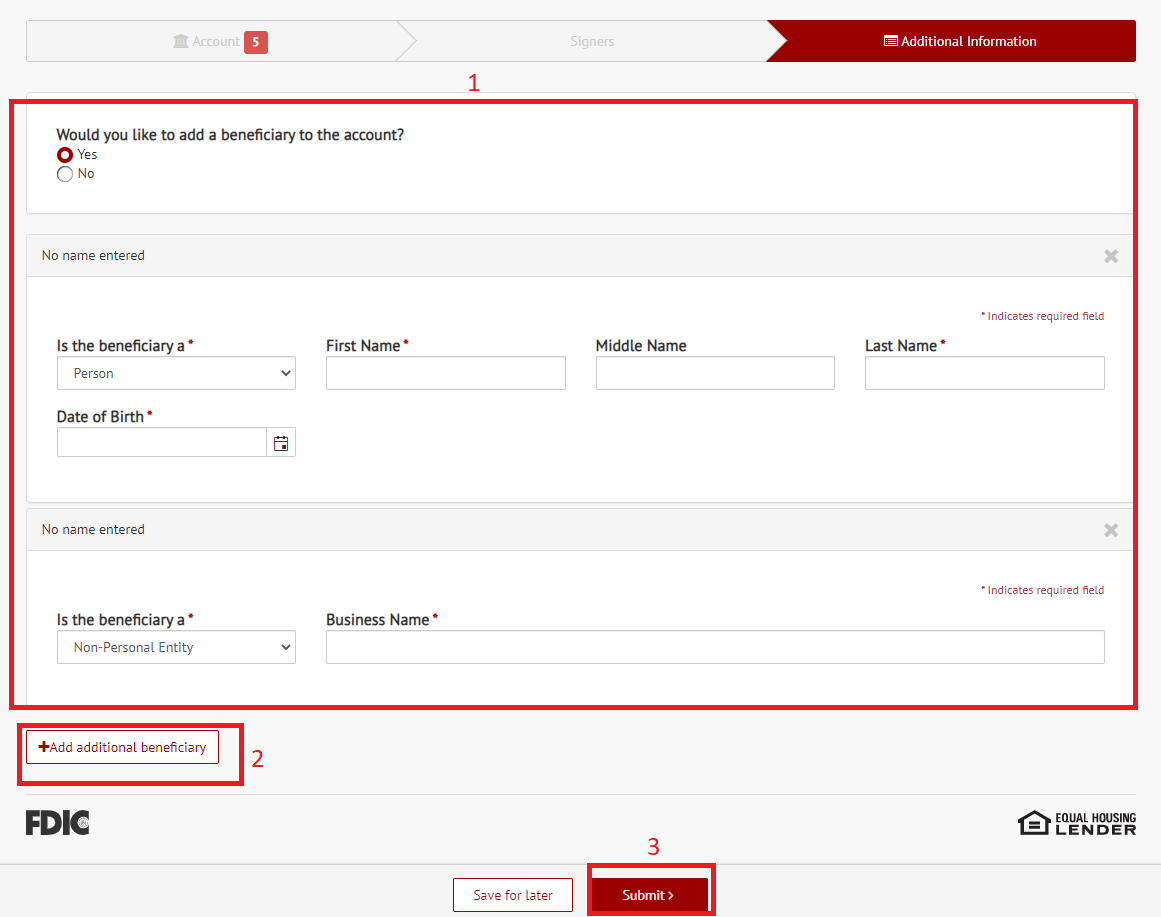Open the Non-Personal Entity type dropdown
Image resolution: width=1161 pixels, height=917 pixels.
click(176, 647)
